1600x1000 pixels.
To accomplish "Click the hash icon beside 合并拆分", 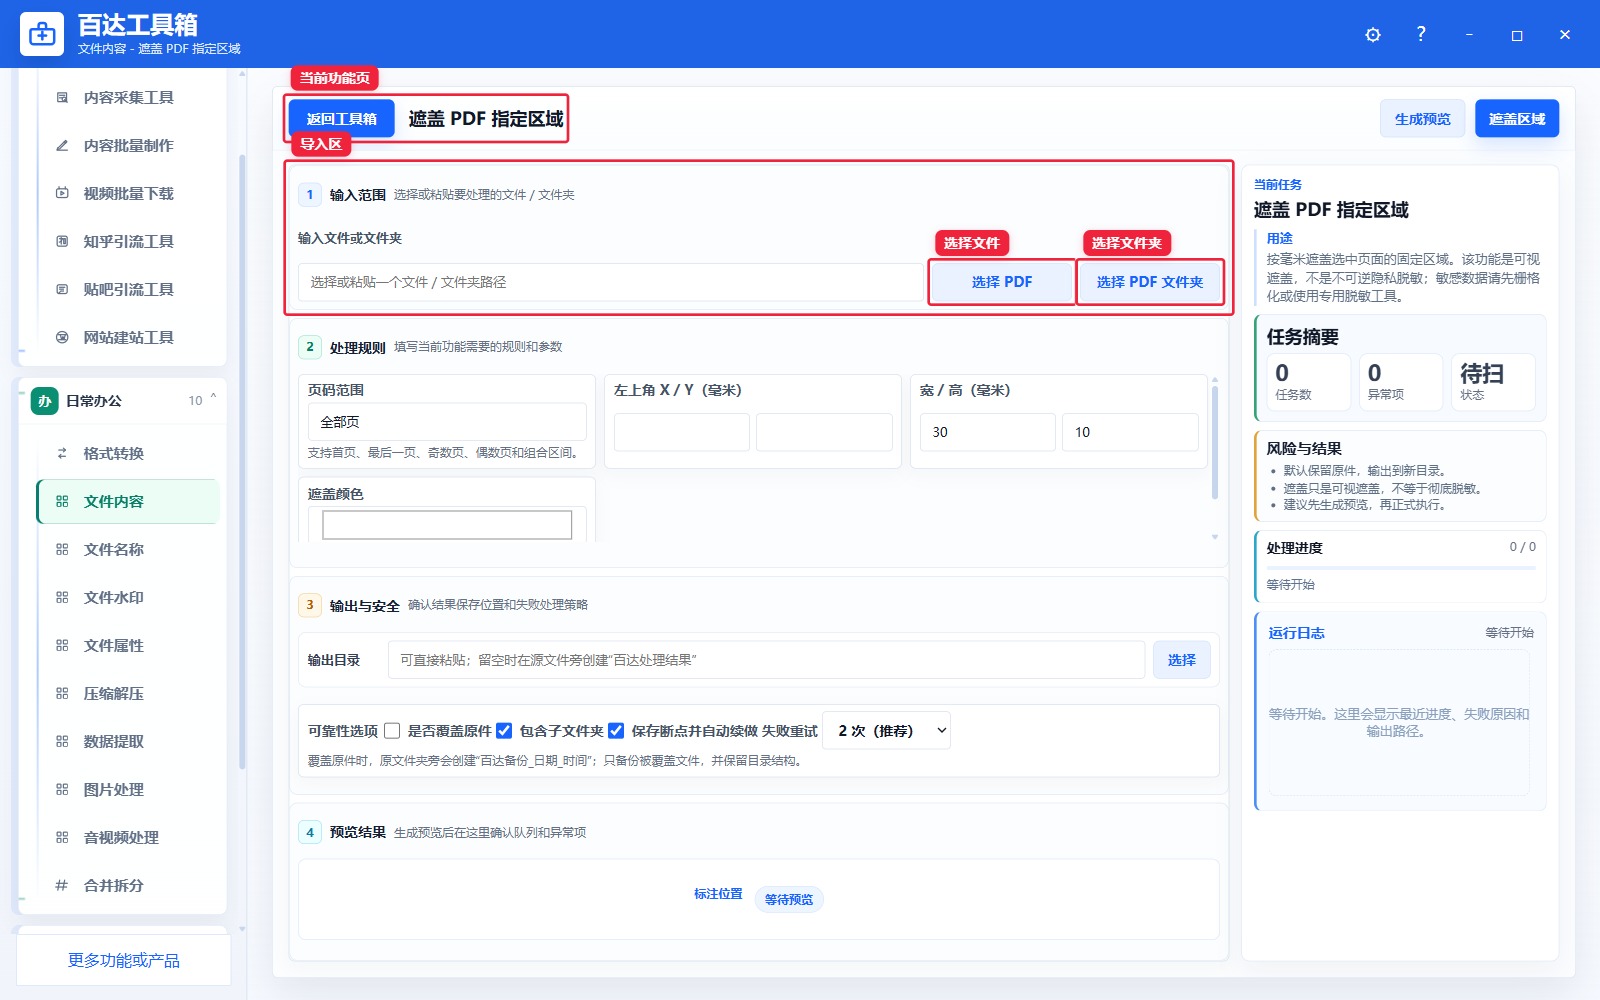I will pyautogui.click(x=62, y=885).
